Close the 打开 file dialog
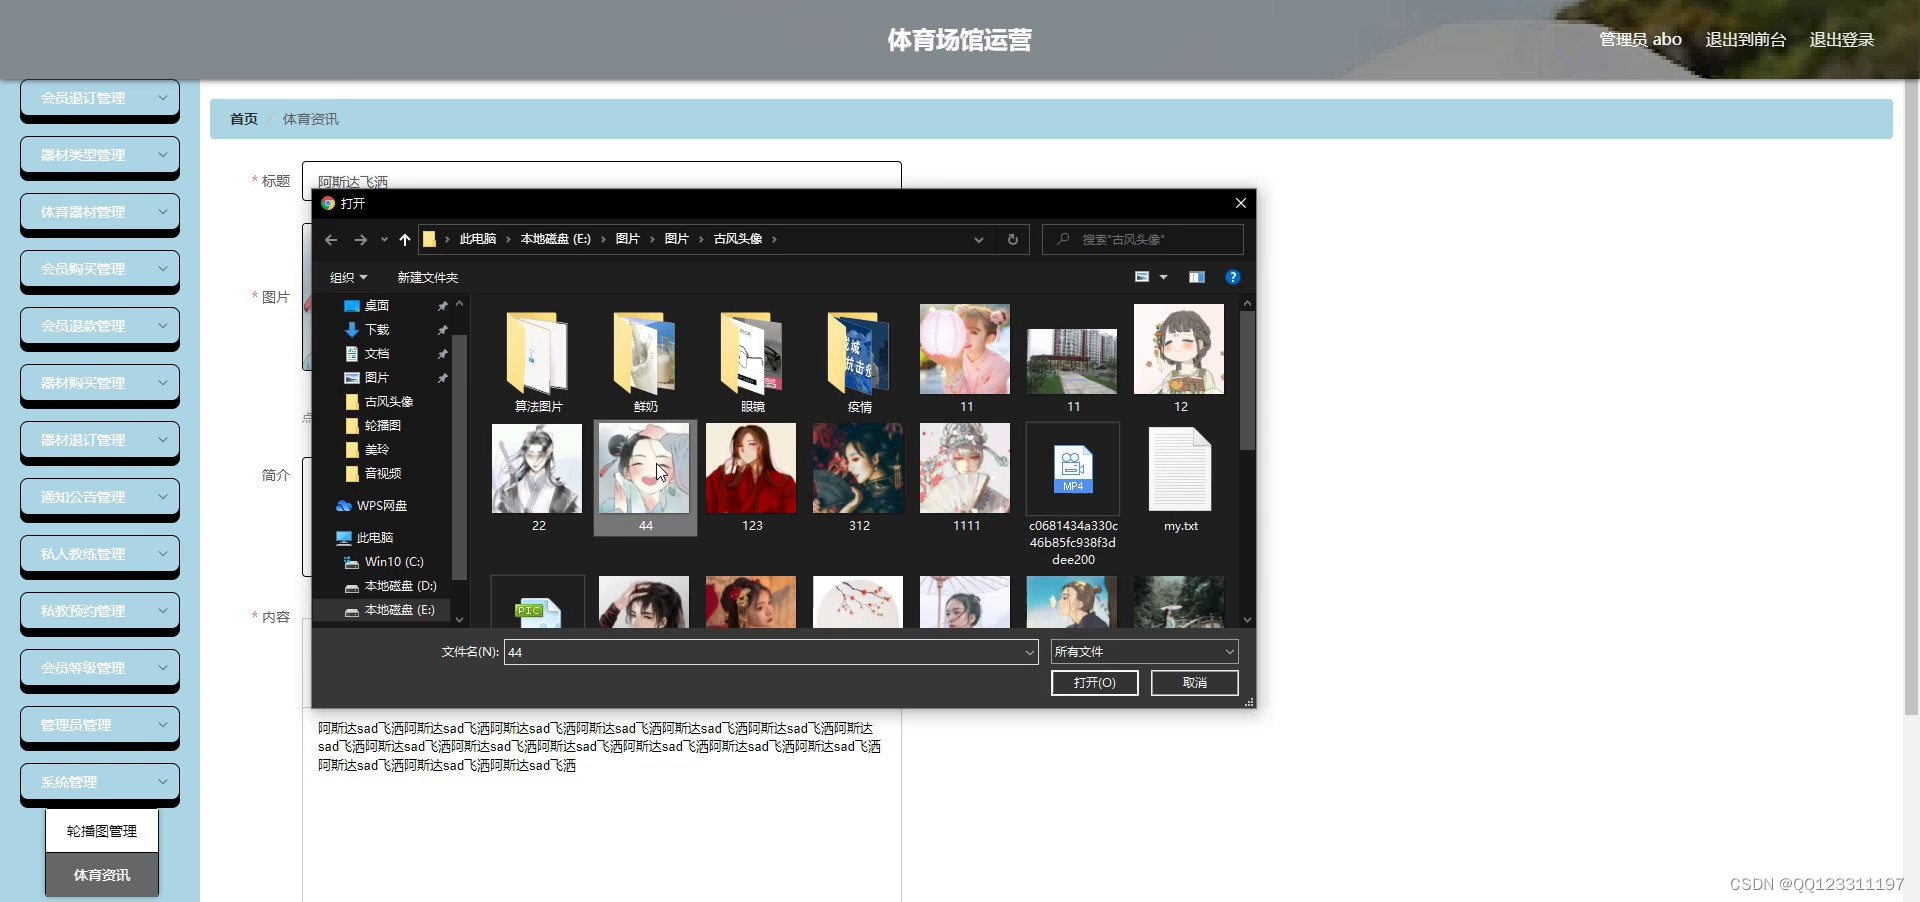Screen dimensions: 1920x902 (1240, 203)
